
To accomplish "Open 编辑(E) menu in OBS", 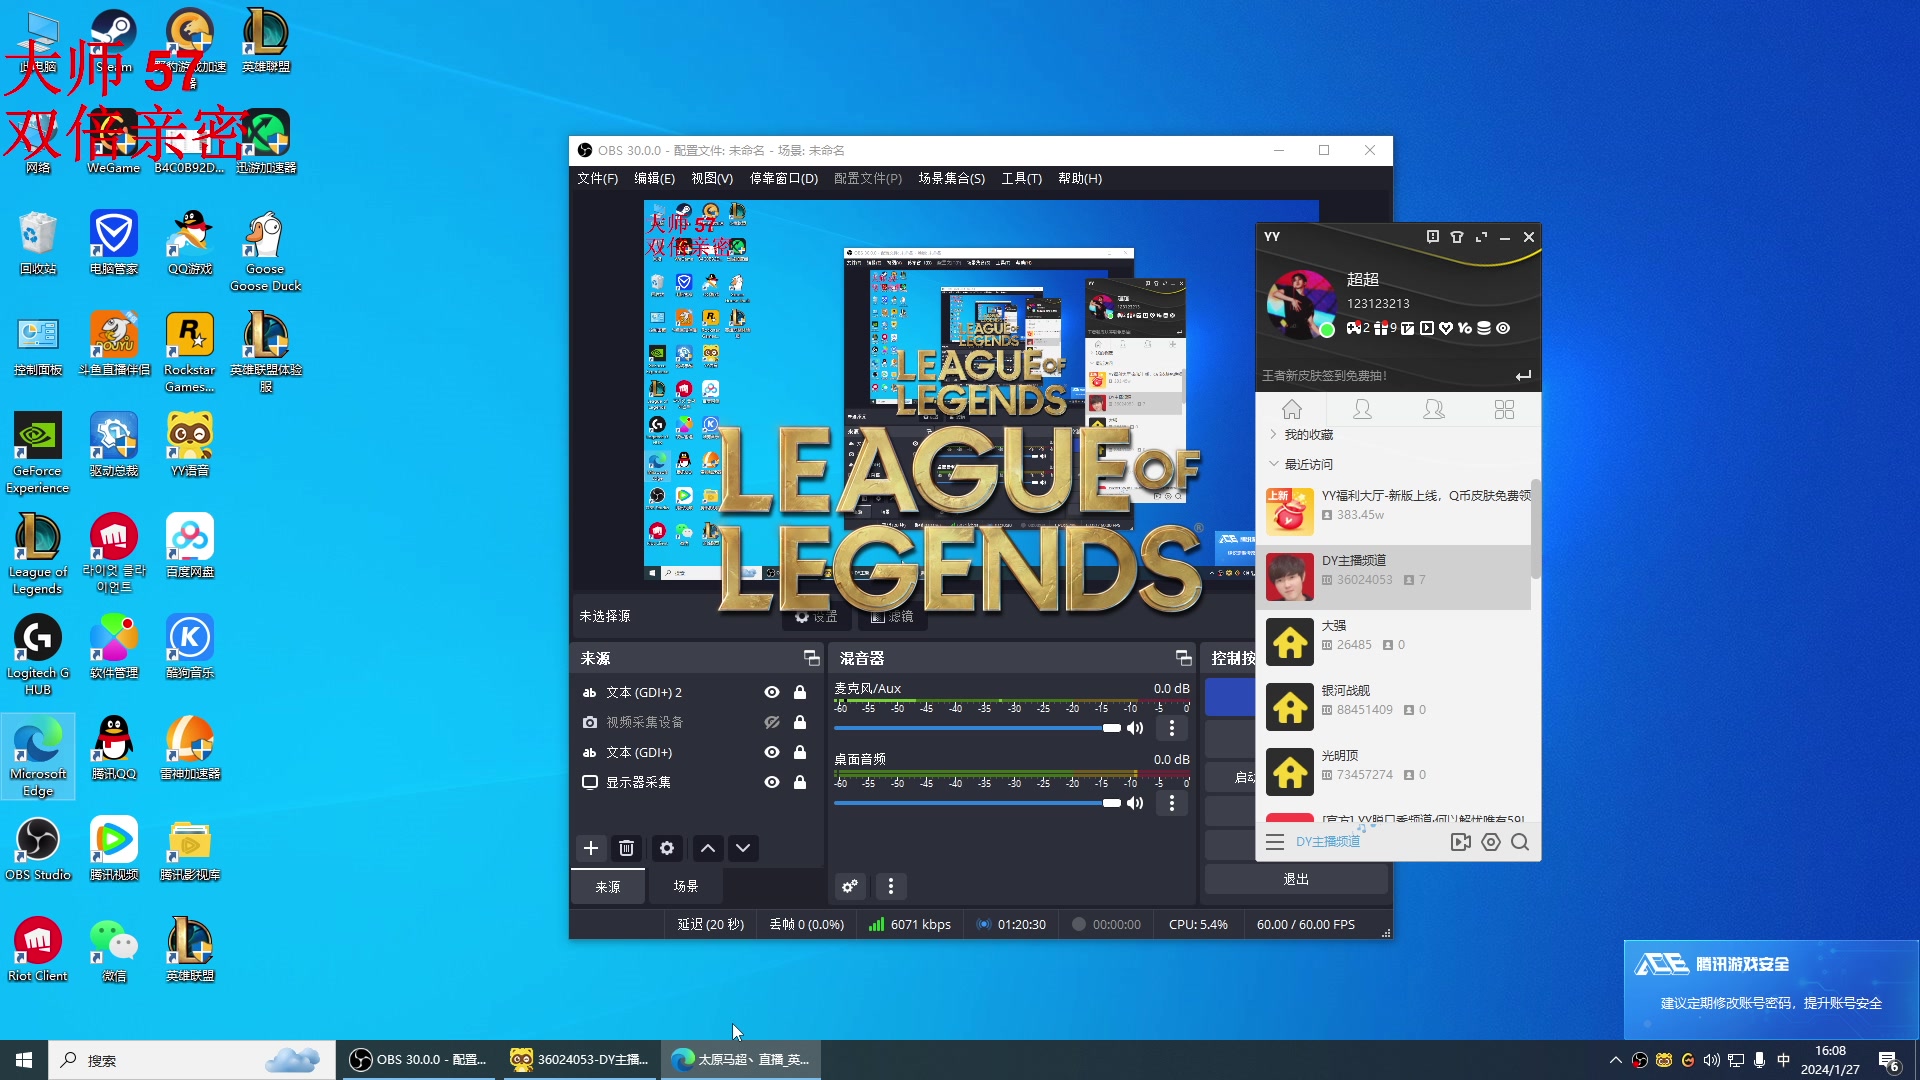I will tap(654, 178).
